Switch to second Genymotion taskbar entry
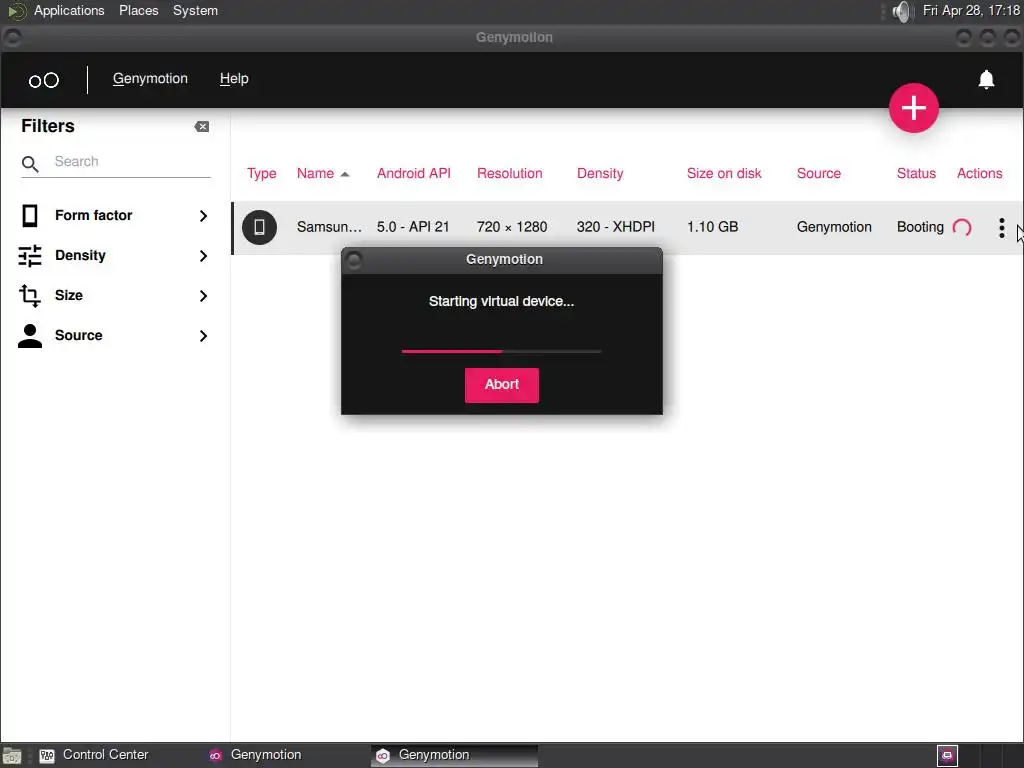Screen dimensions: 1024x768 (x=454, y=755)
